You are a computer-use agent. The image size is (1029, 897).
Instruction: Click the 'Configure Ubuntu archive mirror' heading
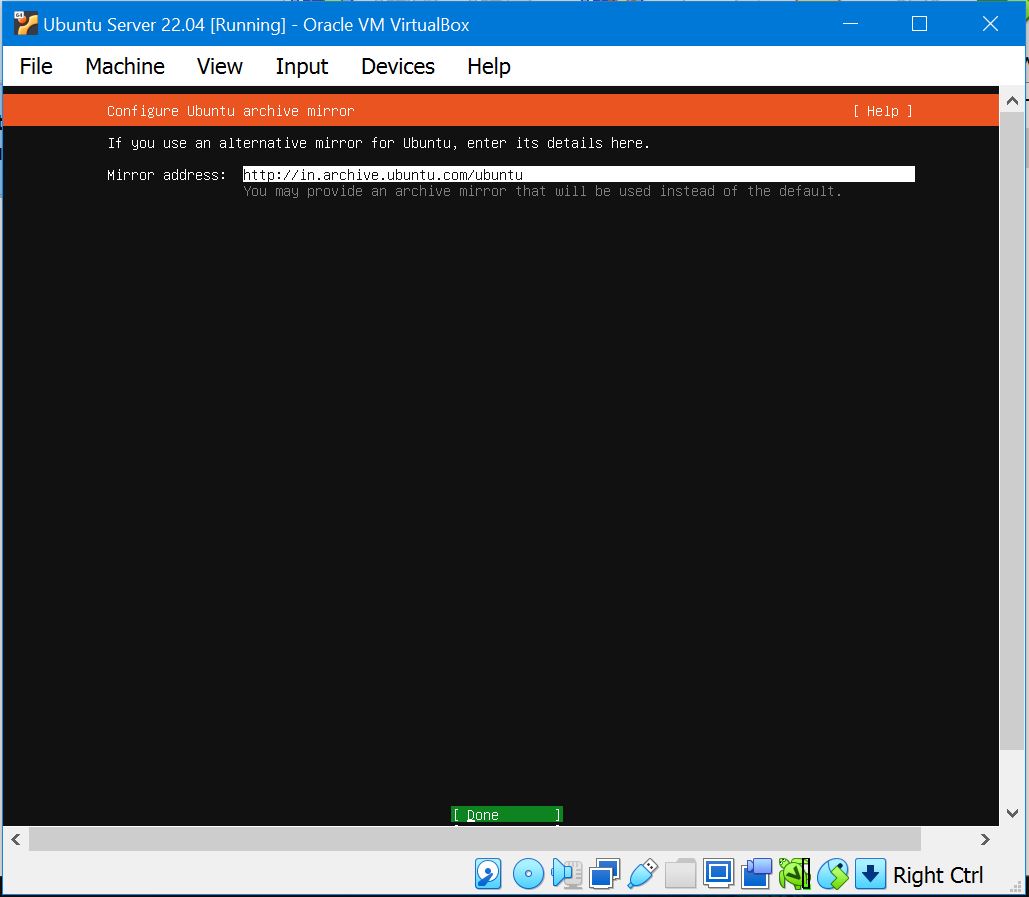[x=230, y=111]
